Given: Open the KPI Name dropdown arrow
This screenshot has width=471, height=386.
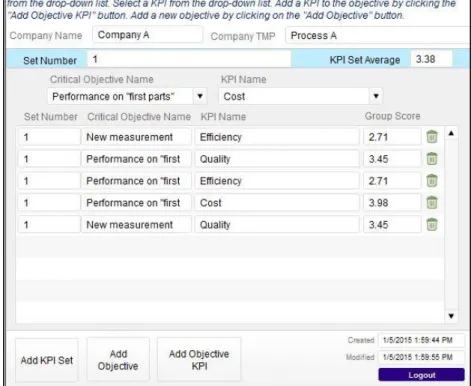Looking at the screenshot, I should point(376,96).
